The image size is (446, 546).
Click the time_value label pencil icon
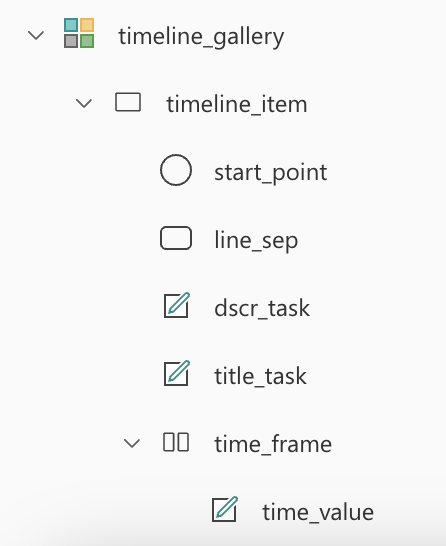[x=225, y=509]
